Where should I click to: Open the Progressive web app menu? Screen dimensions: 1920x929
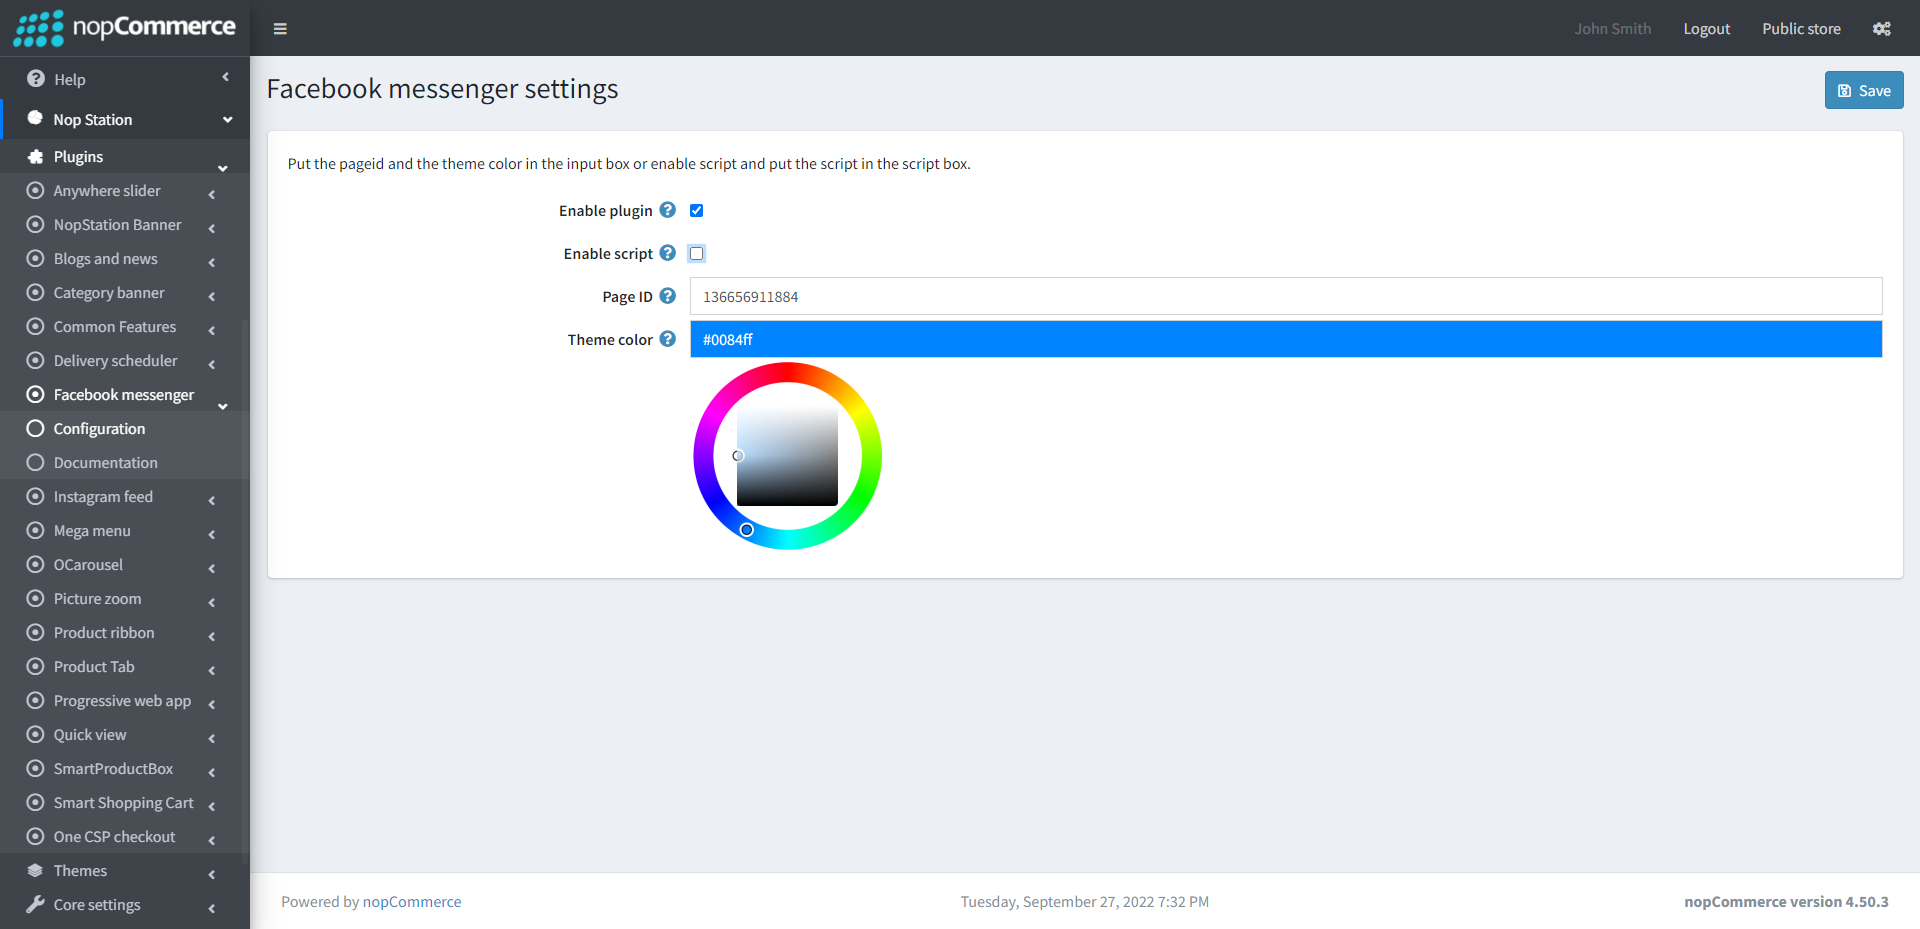(x=121, y=701)
